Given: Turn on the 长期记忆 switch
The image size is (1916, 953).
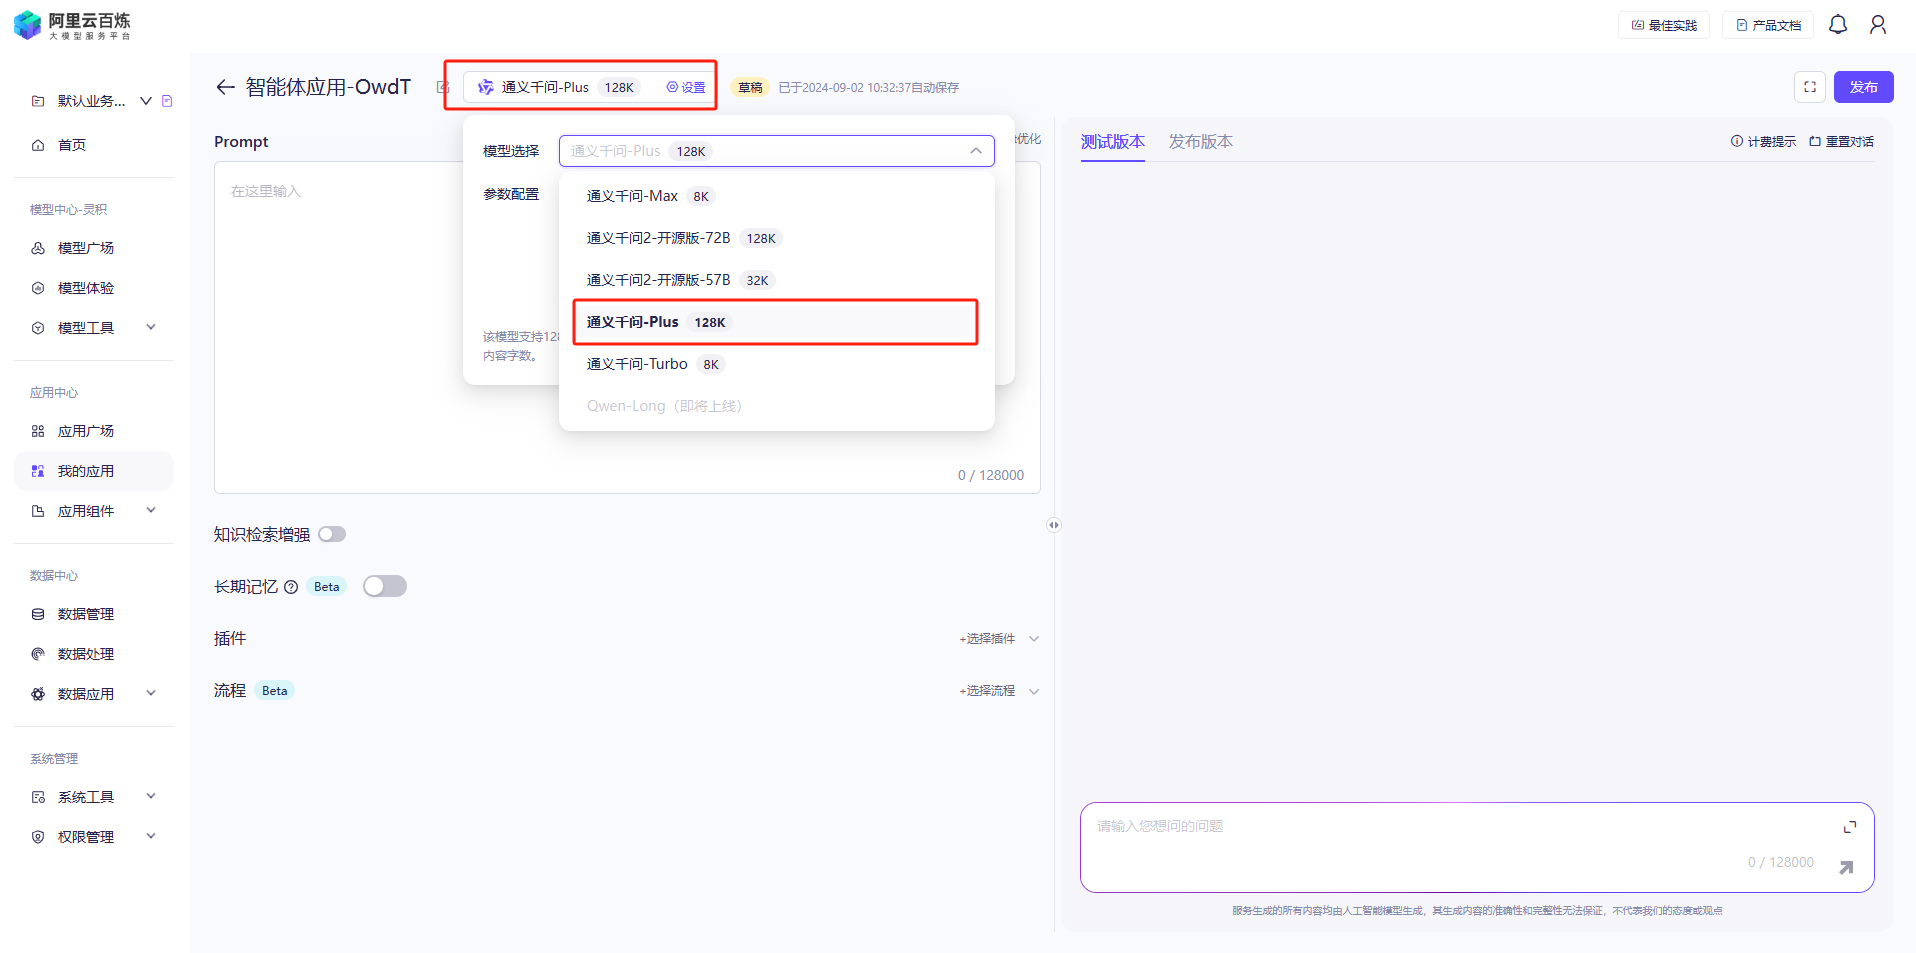Looking at the screenshot, I should (x=385, y=587).
